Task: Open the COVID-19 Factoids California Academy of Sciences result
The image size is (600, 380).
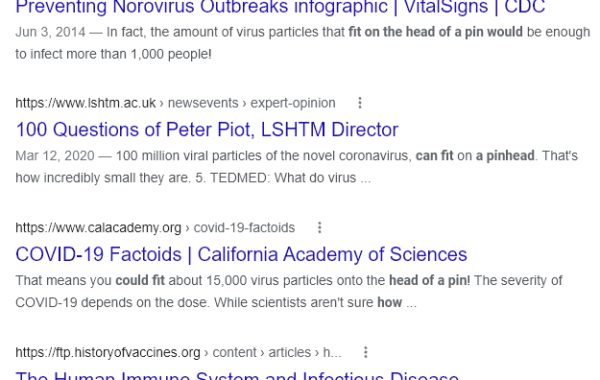Action: 241,254
